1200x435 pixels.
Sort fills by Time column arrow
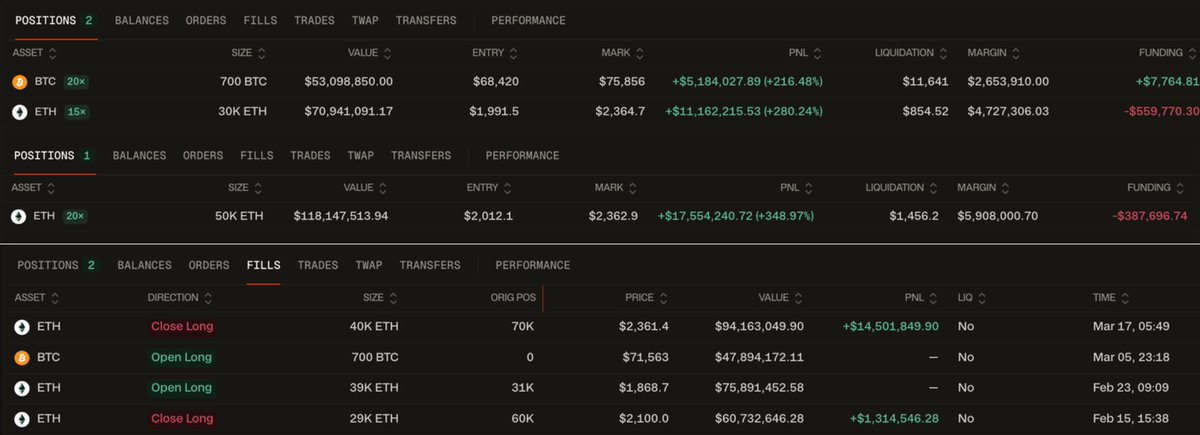(1127, 298)
